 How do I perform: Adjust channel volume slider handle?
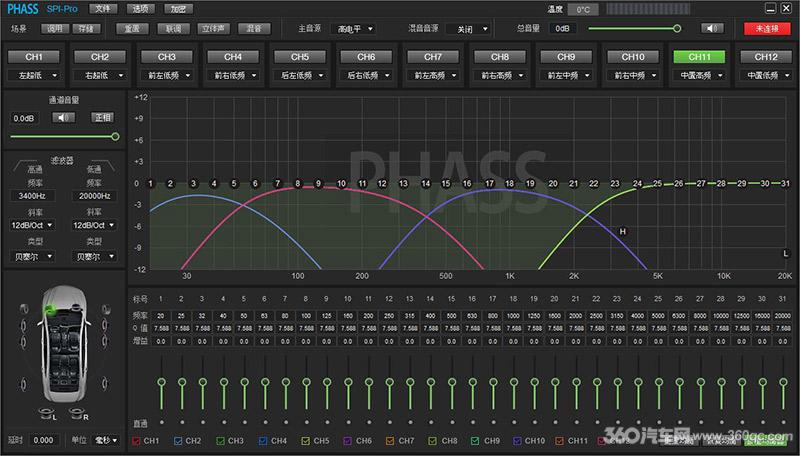115,137
